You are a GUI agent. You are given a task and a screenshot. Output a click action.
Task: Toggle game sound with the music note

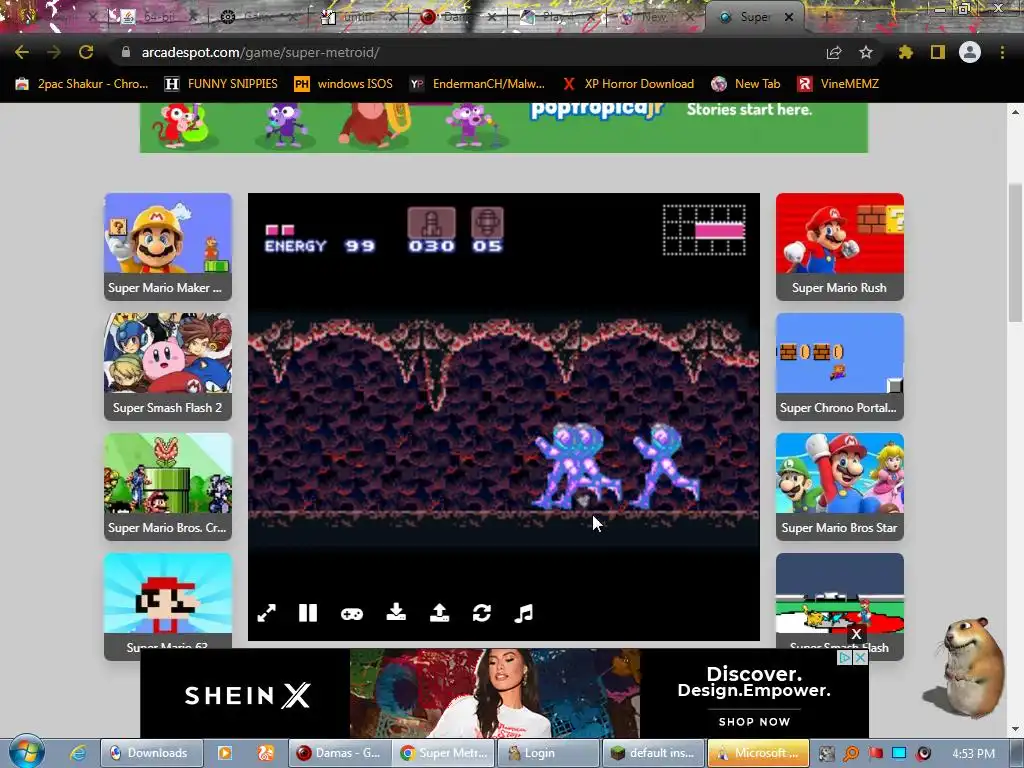[x=524, y=613]
